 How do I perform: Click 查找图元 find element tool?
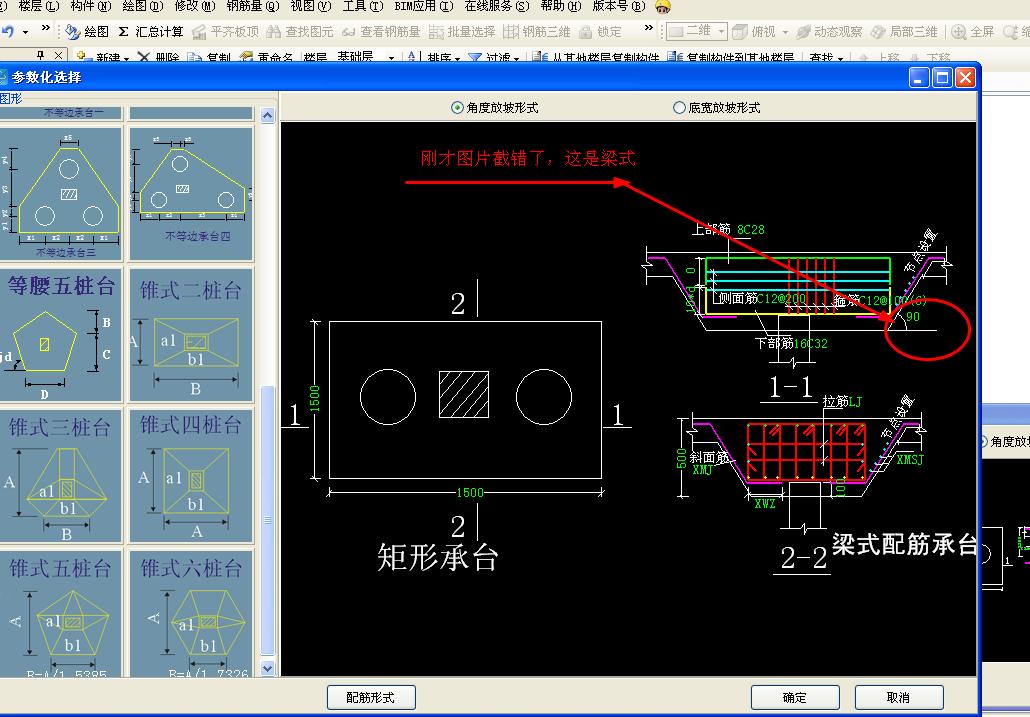[300, 32]
